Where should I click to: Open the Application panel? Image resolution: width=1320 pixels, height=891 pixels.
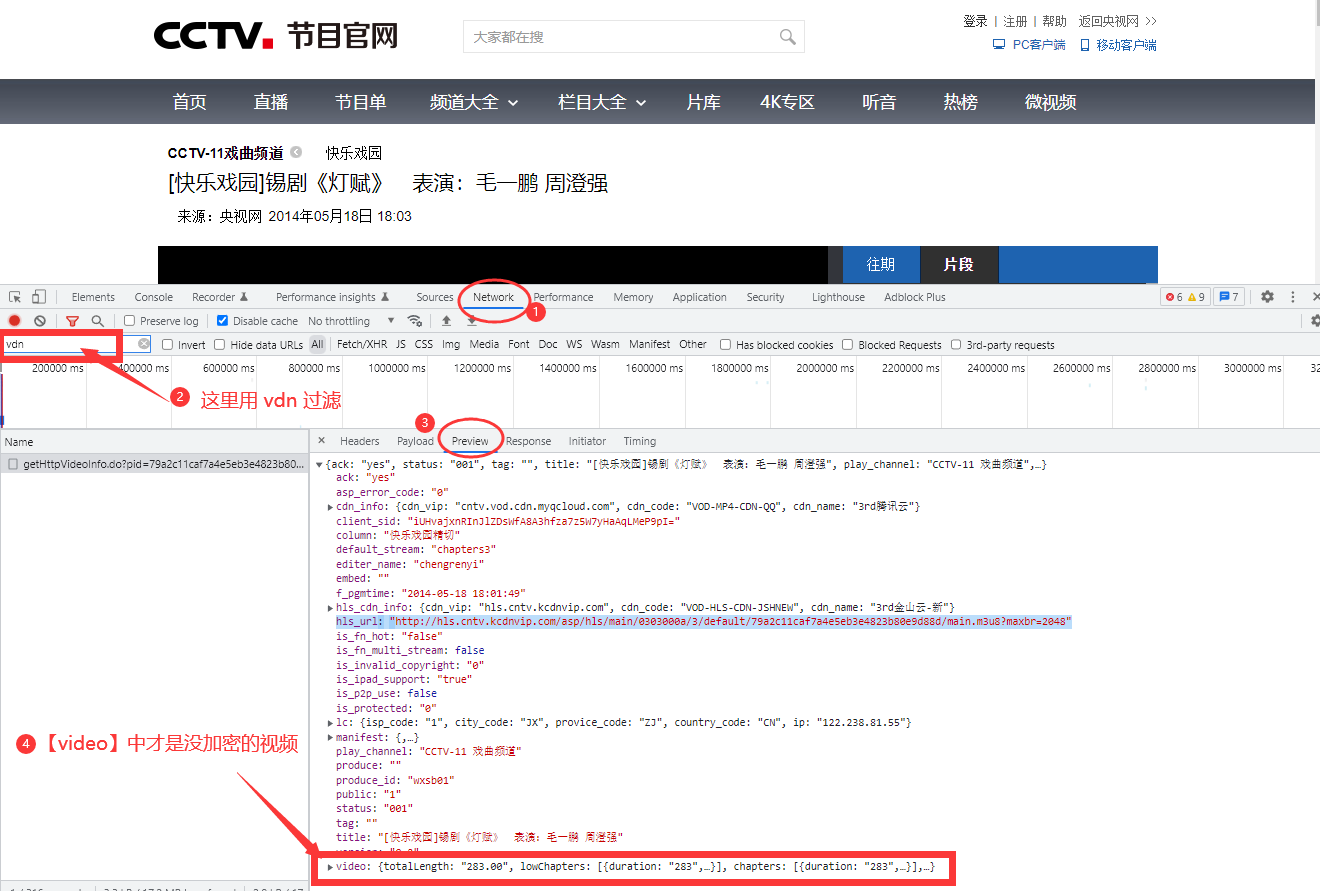pyautogui.click(x=700, y=297)
